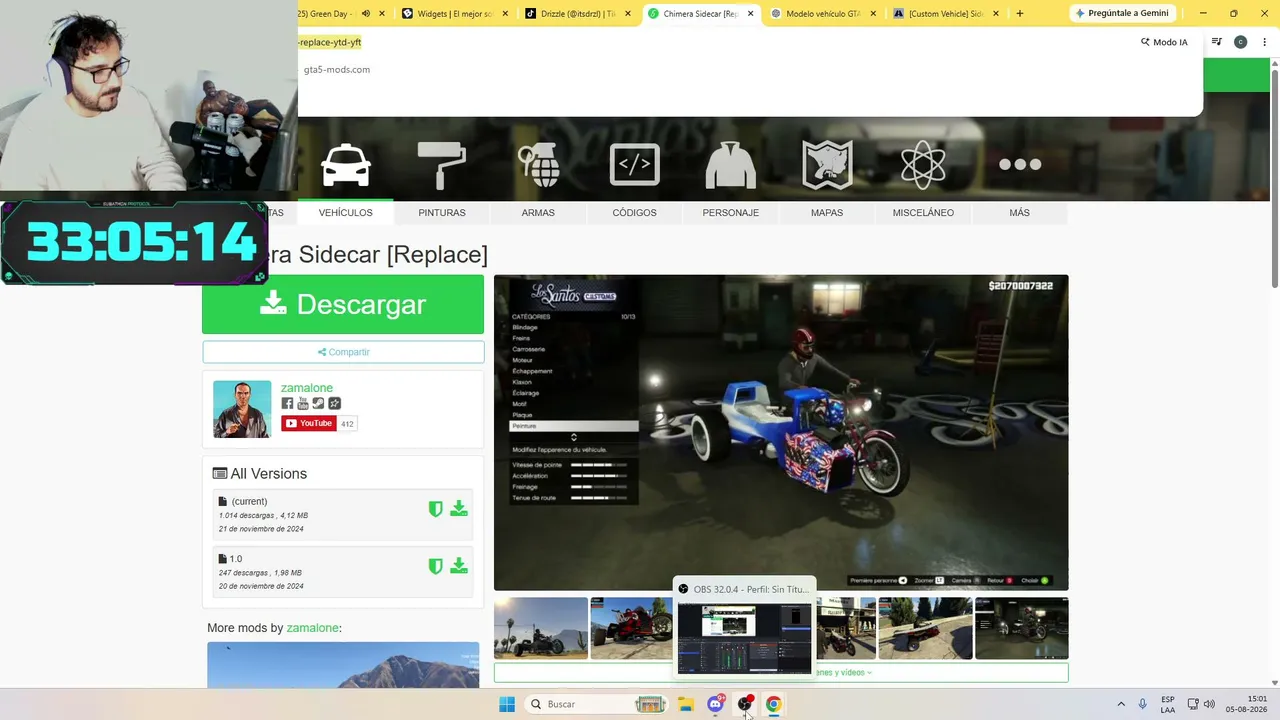This screenshot has height=720, width=1280.
Task: Download version 1.0 via arrow icon
Action: (x=459, y=567)
